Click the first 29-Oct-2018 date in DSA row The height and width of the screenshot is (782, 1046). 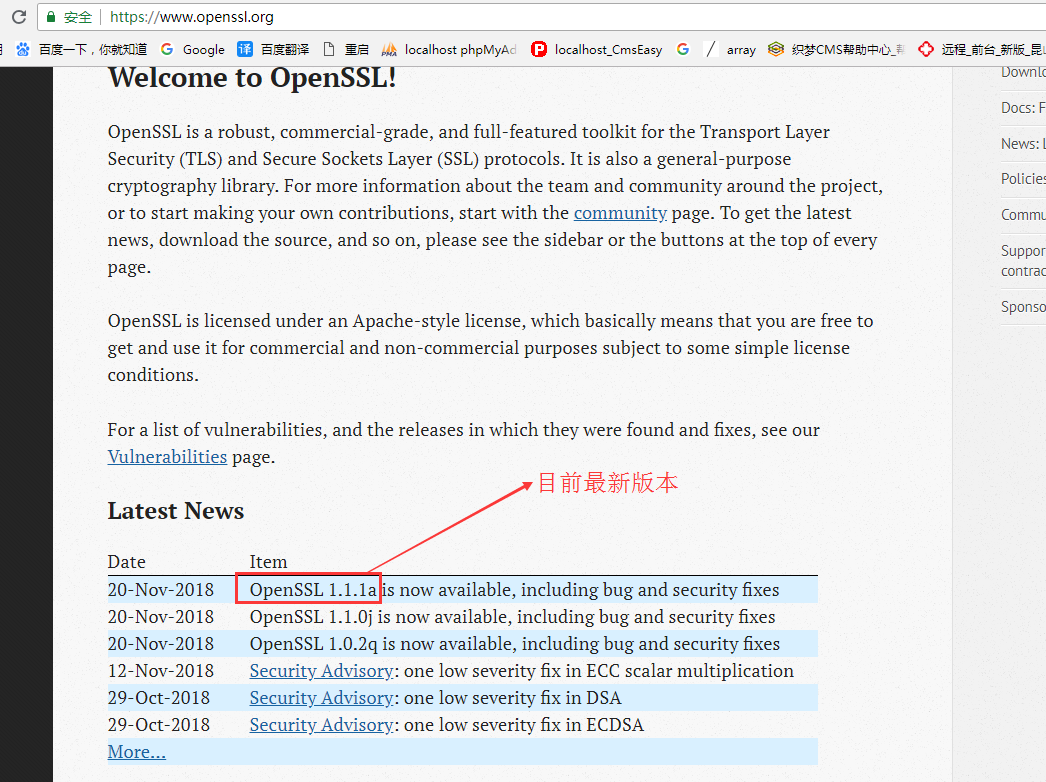159,697
